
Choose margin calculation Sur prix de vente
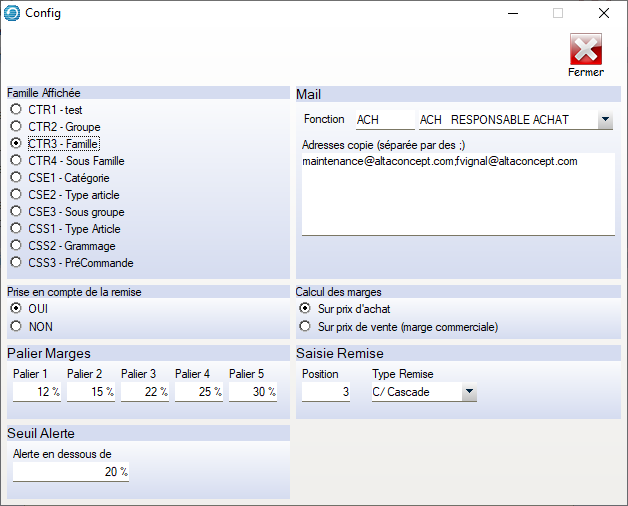tap(305, 326)
